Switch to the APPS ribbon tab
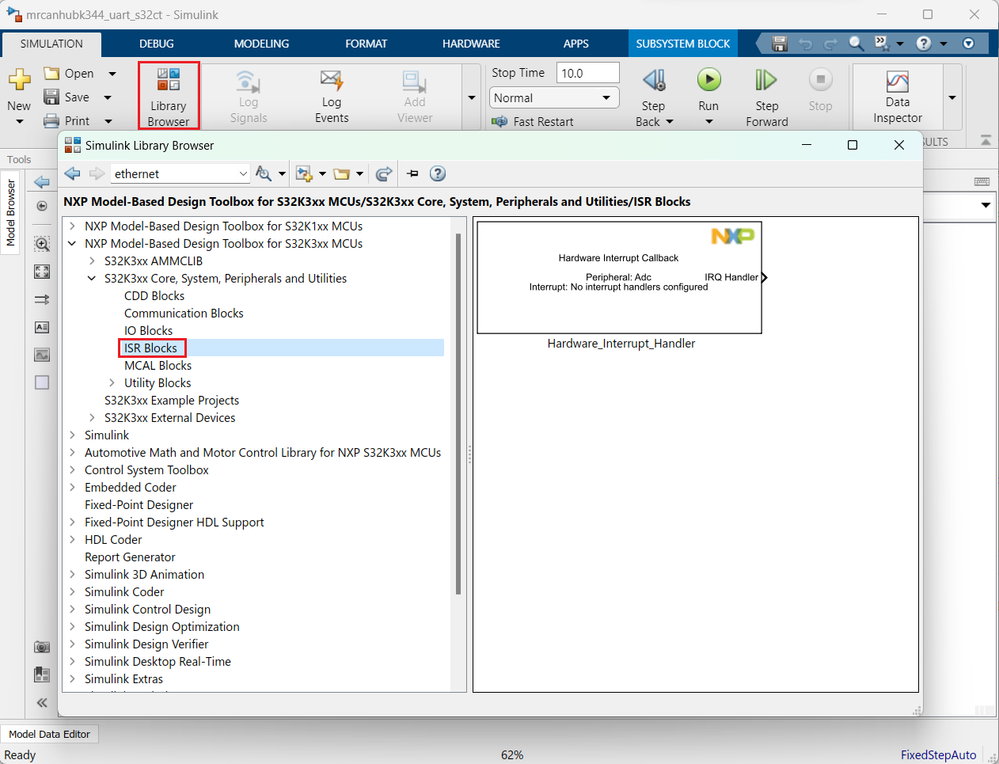 point(575,43)
